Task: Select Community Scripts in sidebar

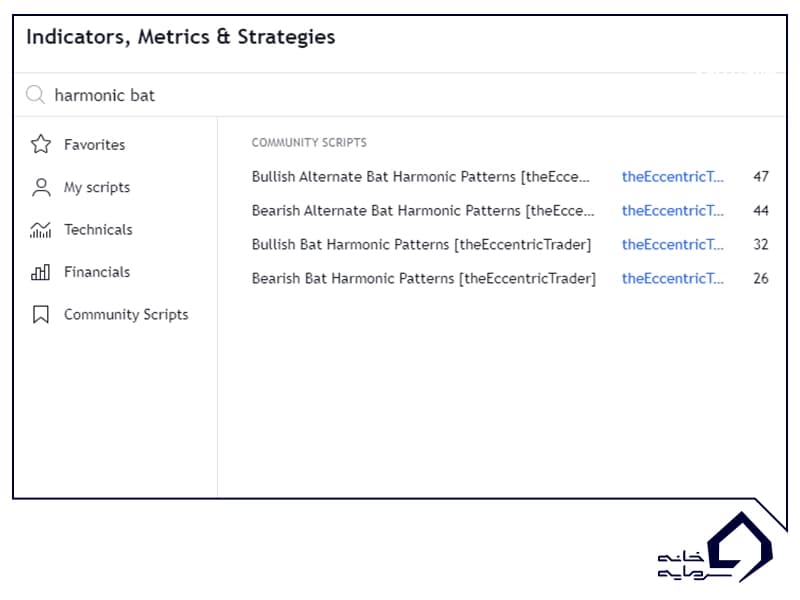Action: tap(126, 315)
